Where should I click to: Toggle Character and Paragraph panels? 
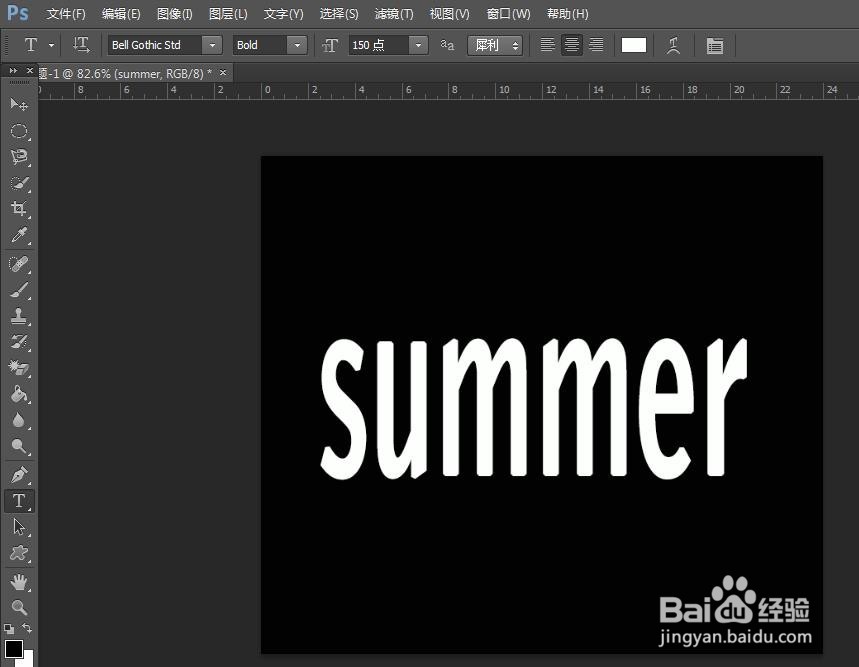click(x=715, y=45)
